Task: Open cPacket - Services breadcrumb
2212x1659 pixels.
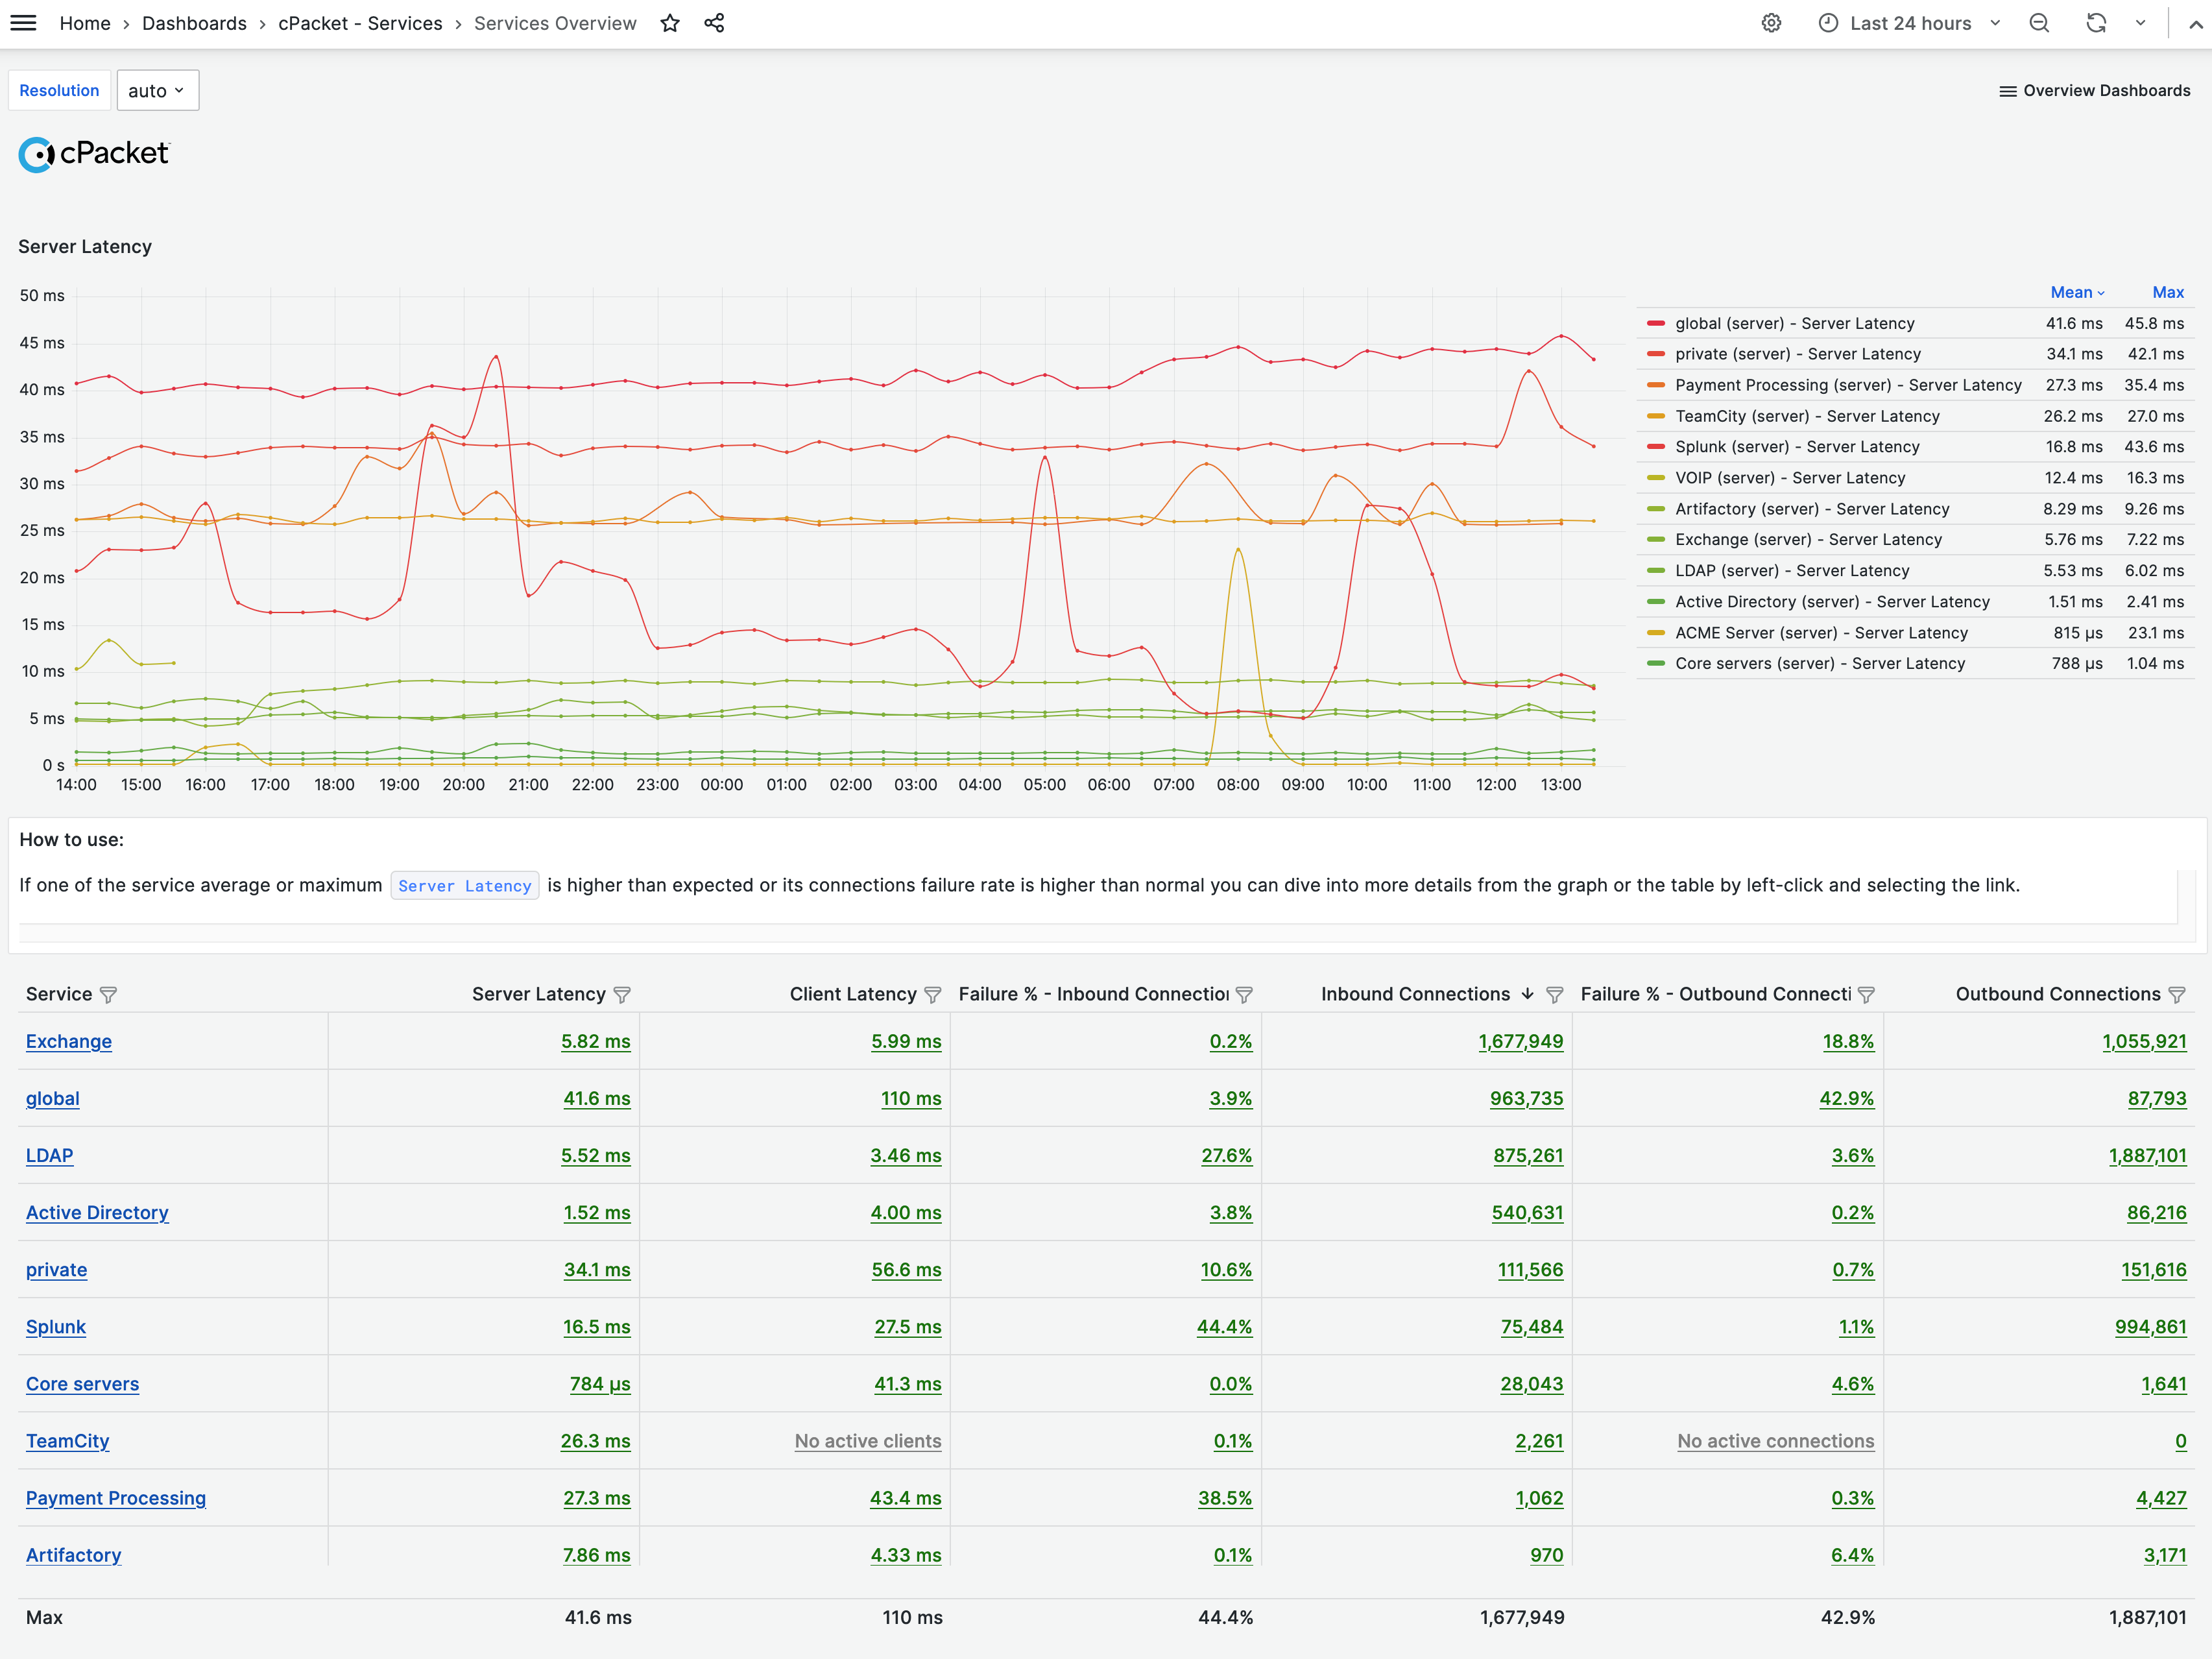Action: (x=360, y=23)
